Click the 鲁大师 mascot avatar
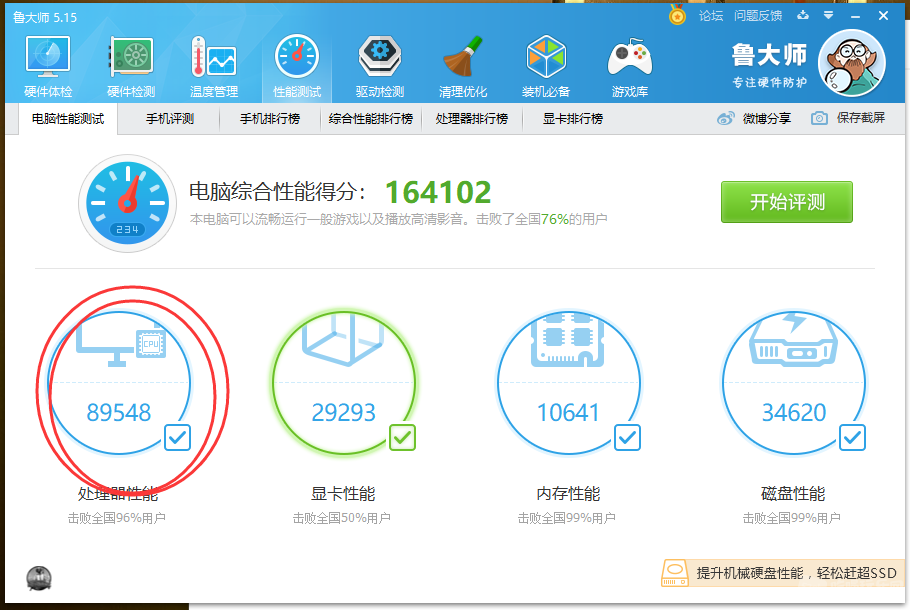Screen dimensions: 910x610 [x=851, y=63]
